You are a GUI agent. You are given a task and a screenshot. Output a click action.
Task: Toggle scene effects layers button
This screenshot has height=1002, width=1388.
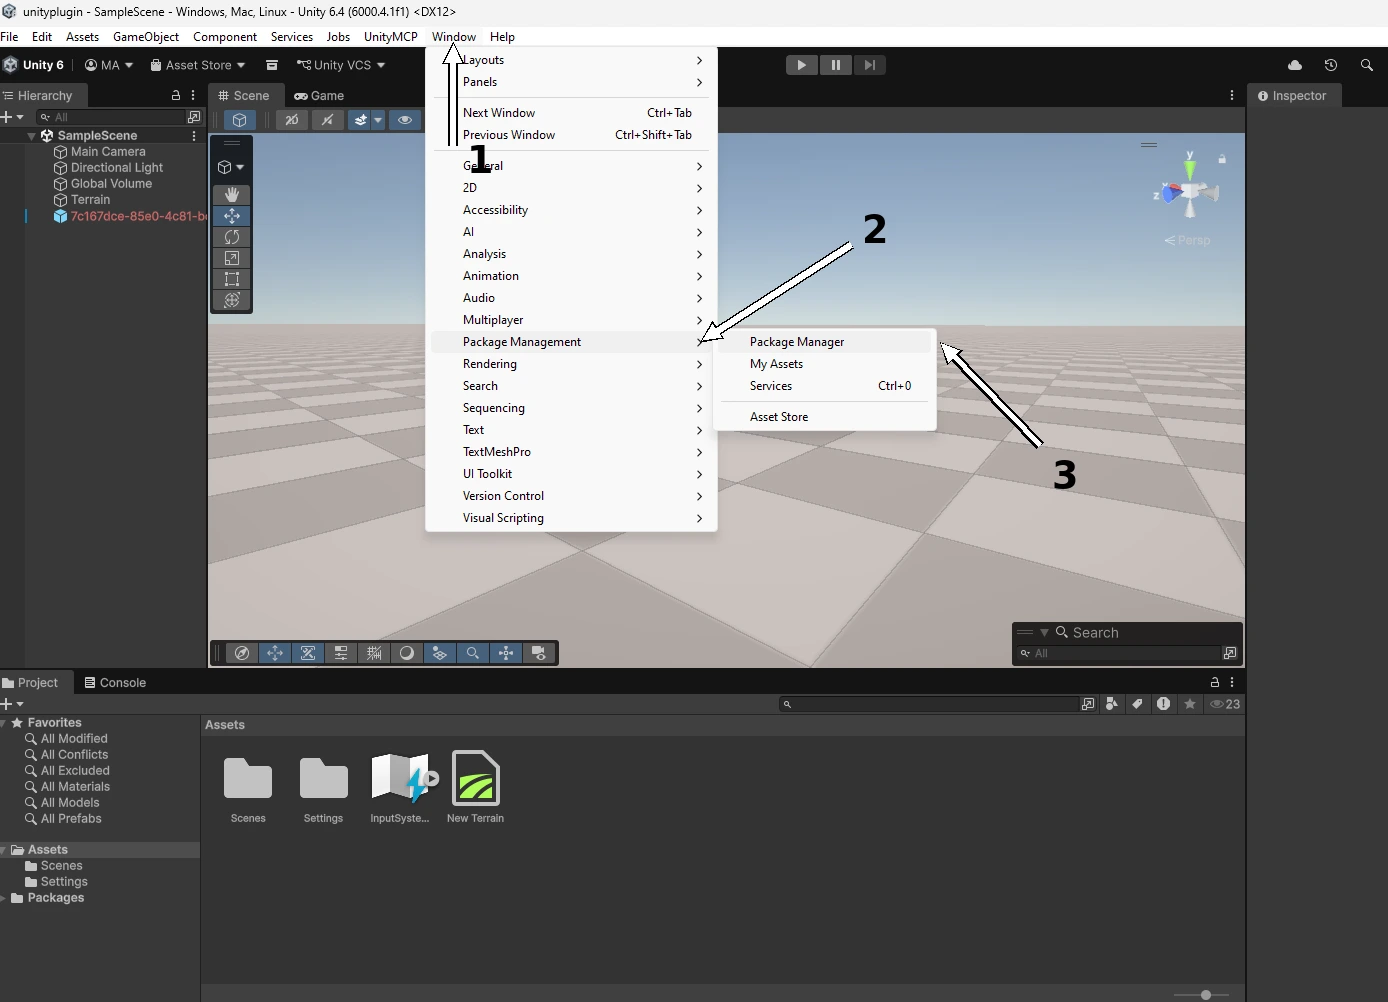[x=359, y=120]
